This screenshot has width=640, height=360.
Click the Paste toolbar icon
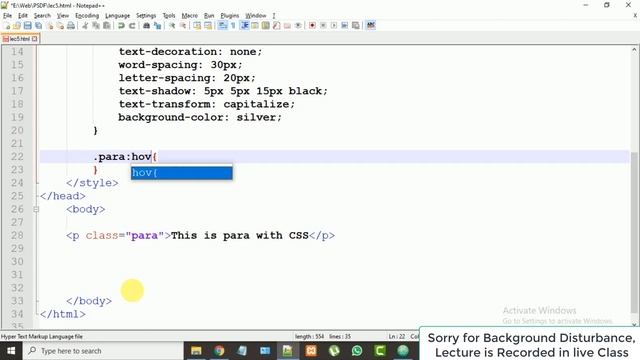point(107,26)
